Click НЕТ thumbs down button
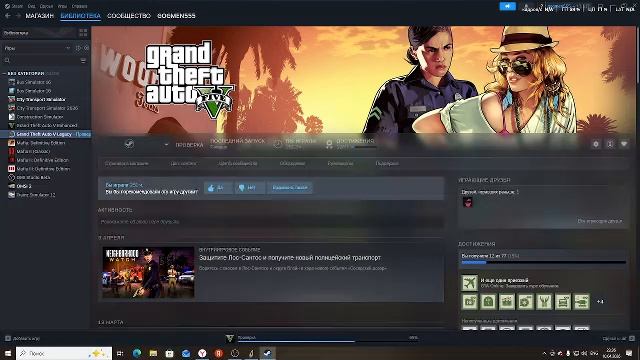Screen dimensions: 640x360 pos(249,188)
